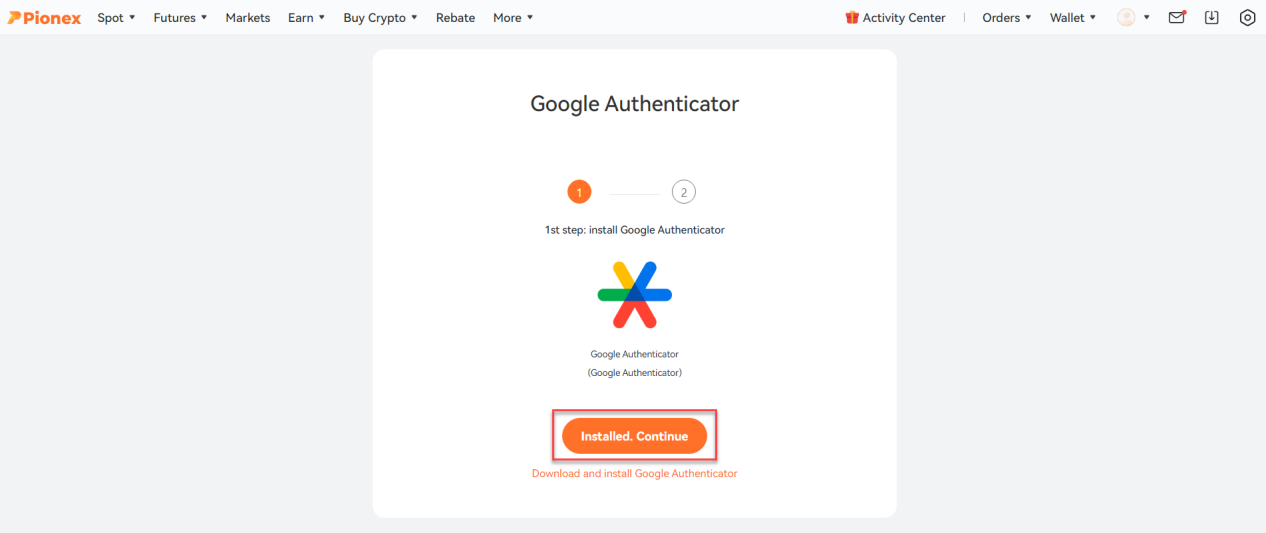Open the mail envelope notifications icon
This screenshot has width=1266, height=533.
pyautogui.click(x=1177, y=17)
